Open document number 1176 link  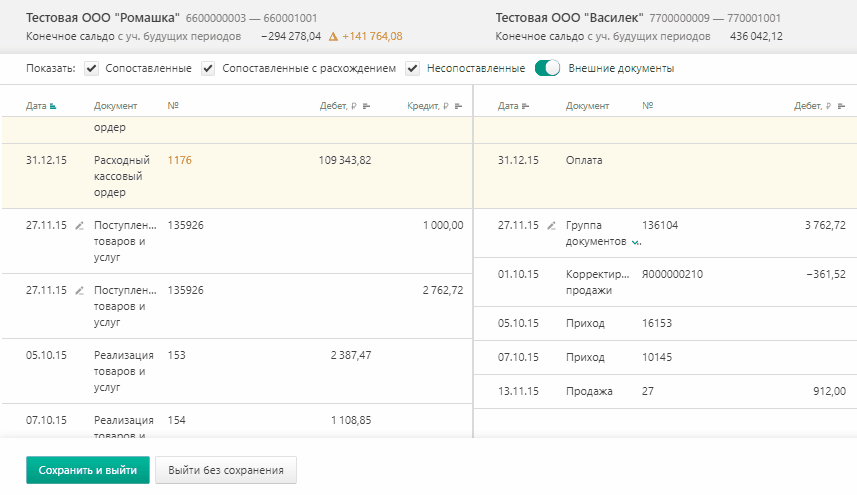pos(180,160)
